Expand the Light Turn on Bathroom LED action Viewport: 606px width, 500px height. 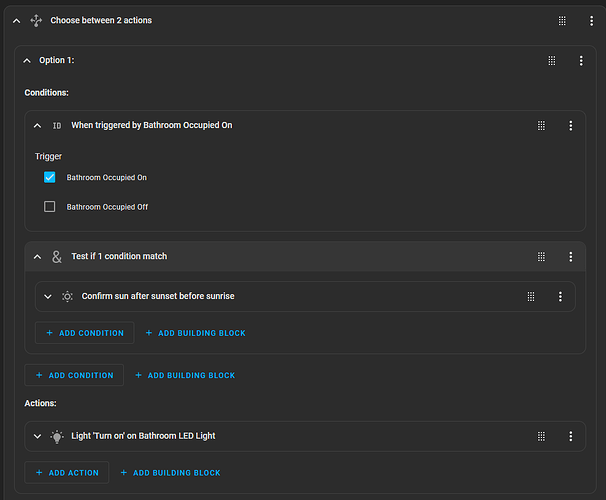(37, 436)
